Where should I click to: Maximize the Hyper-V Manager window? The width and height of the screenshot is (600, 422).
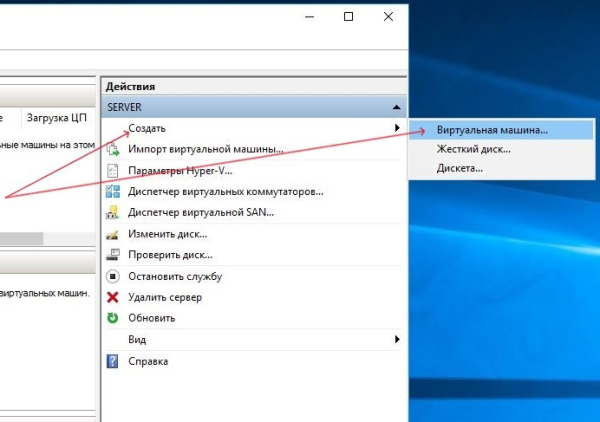coord(348,16)
